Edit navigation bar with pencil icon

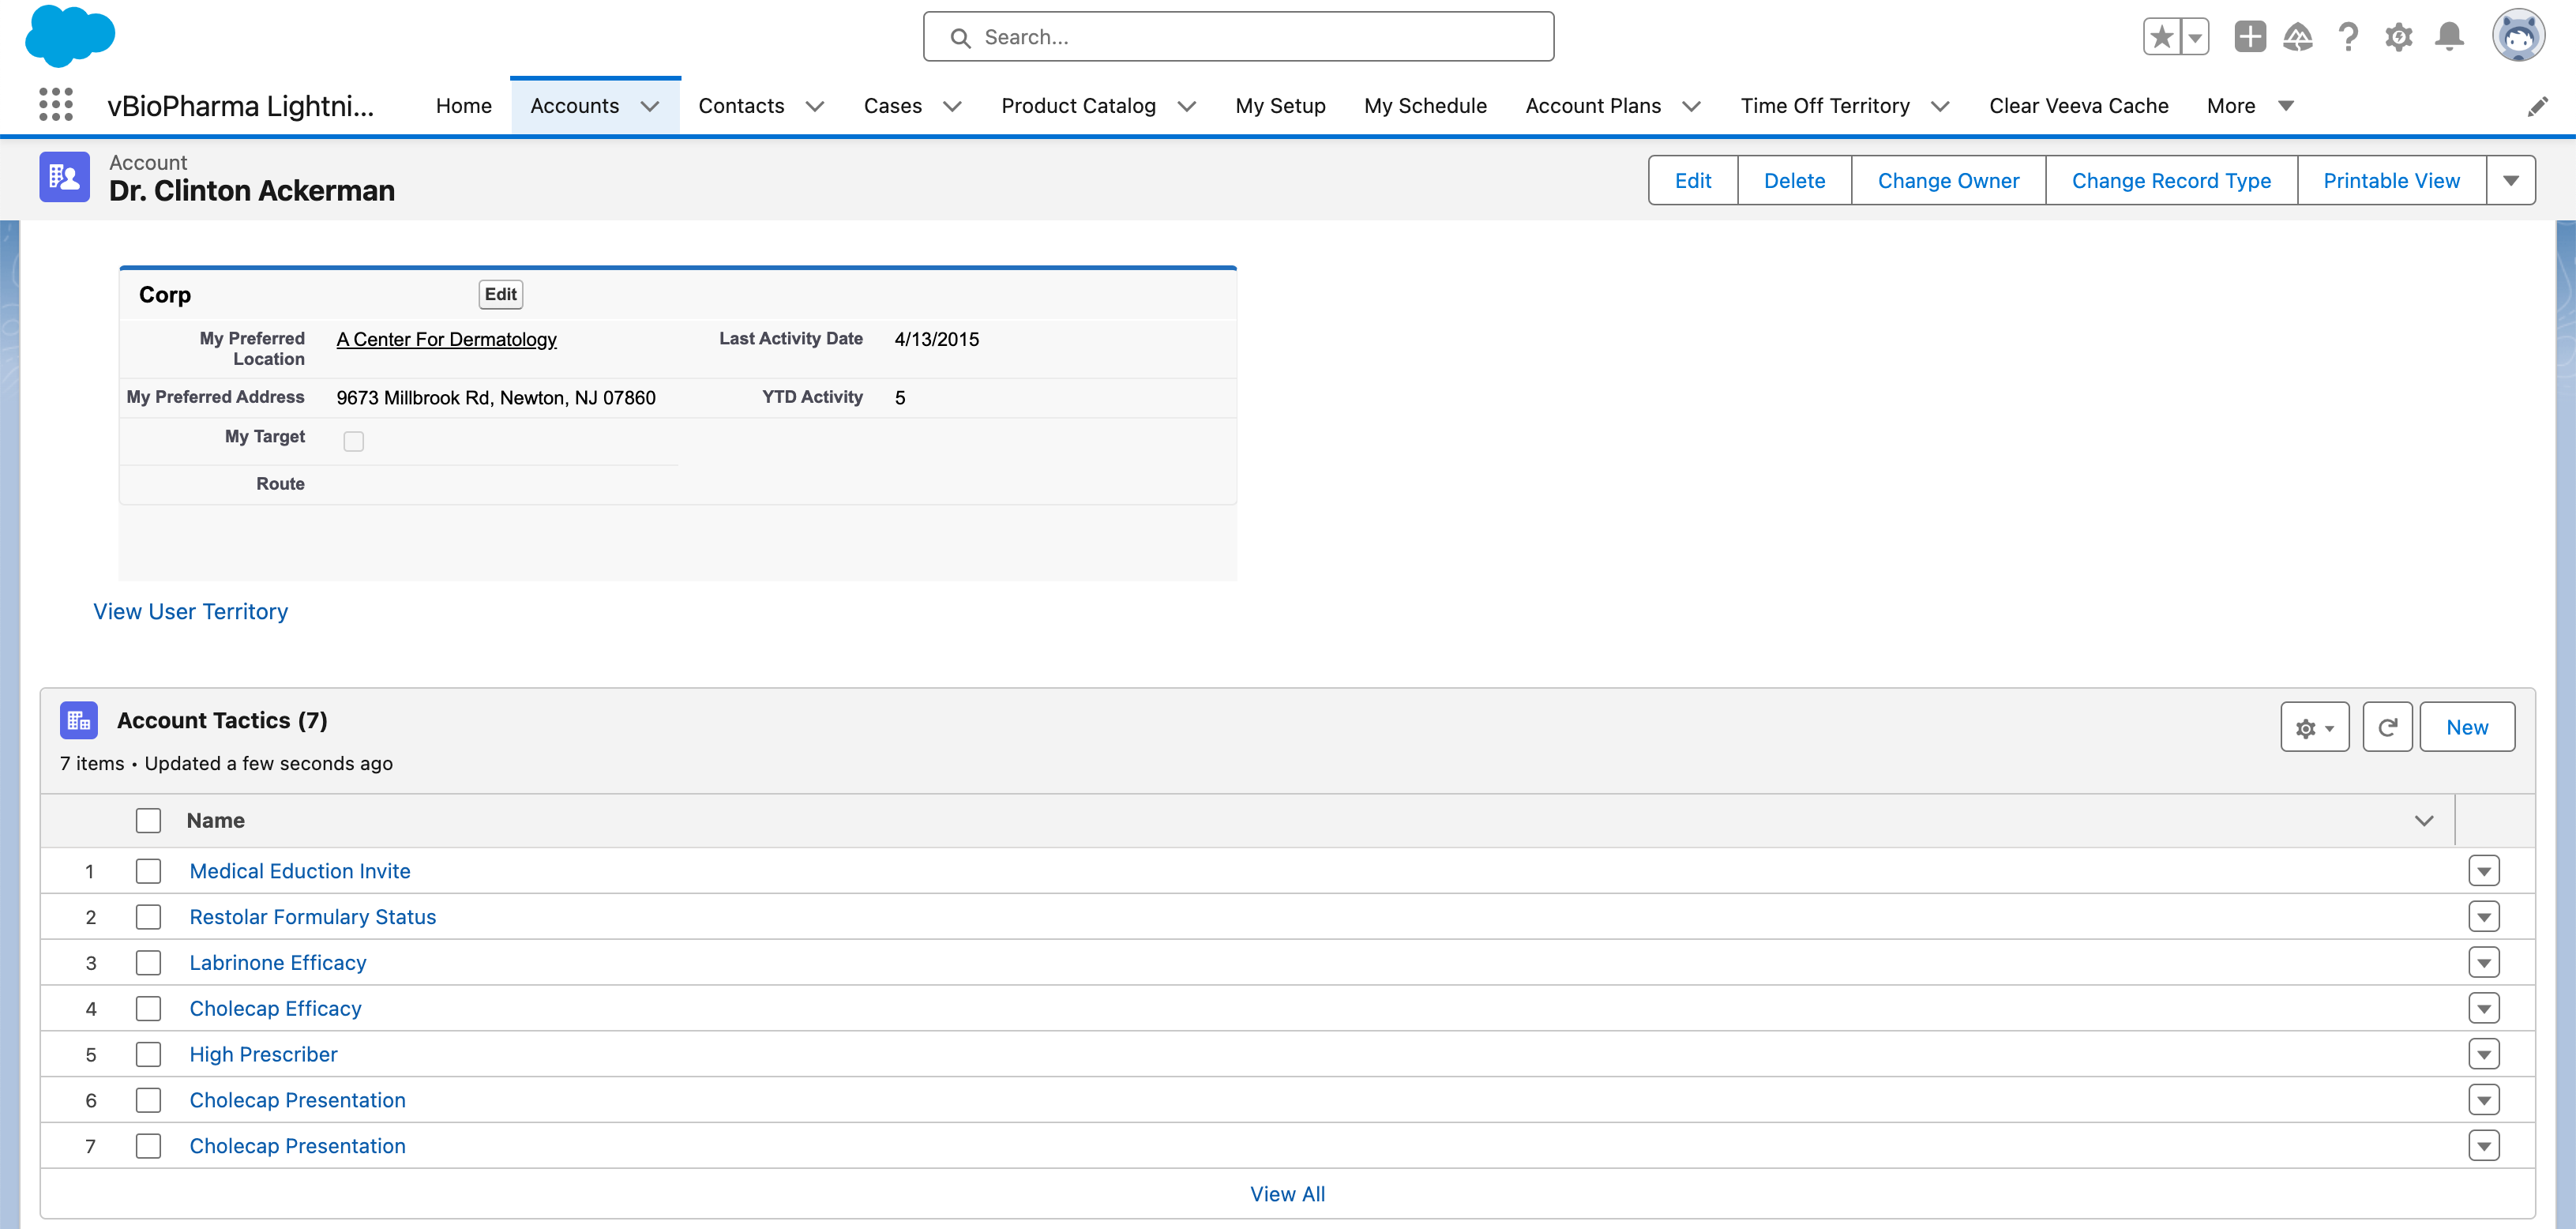coord(2537,106)
